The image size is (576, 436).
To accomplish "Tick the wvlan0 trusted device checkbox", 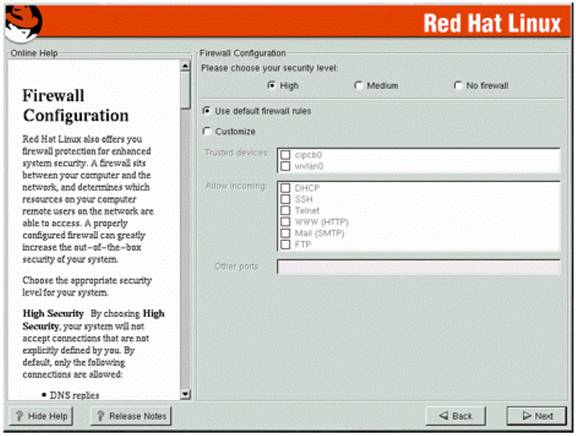I will point(285,166).
